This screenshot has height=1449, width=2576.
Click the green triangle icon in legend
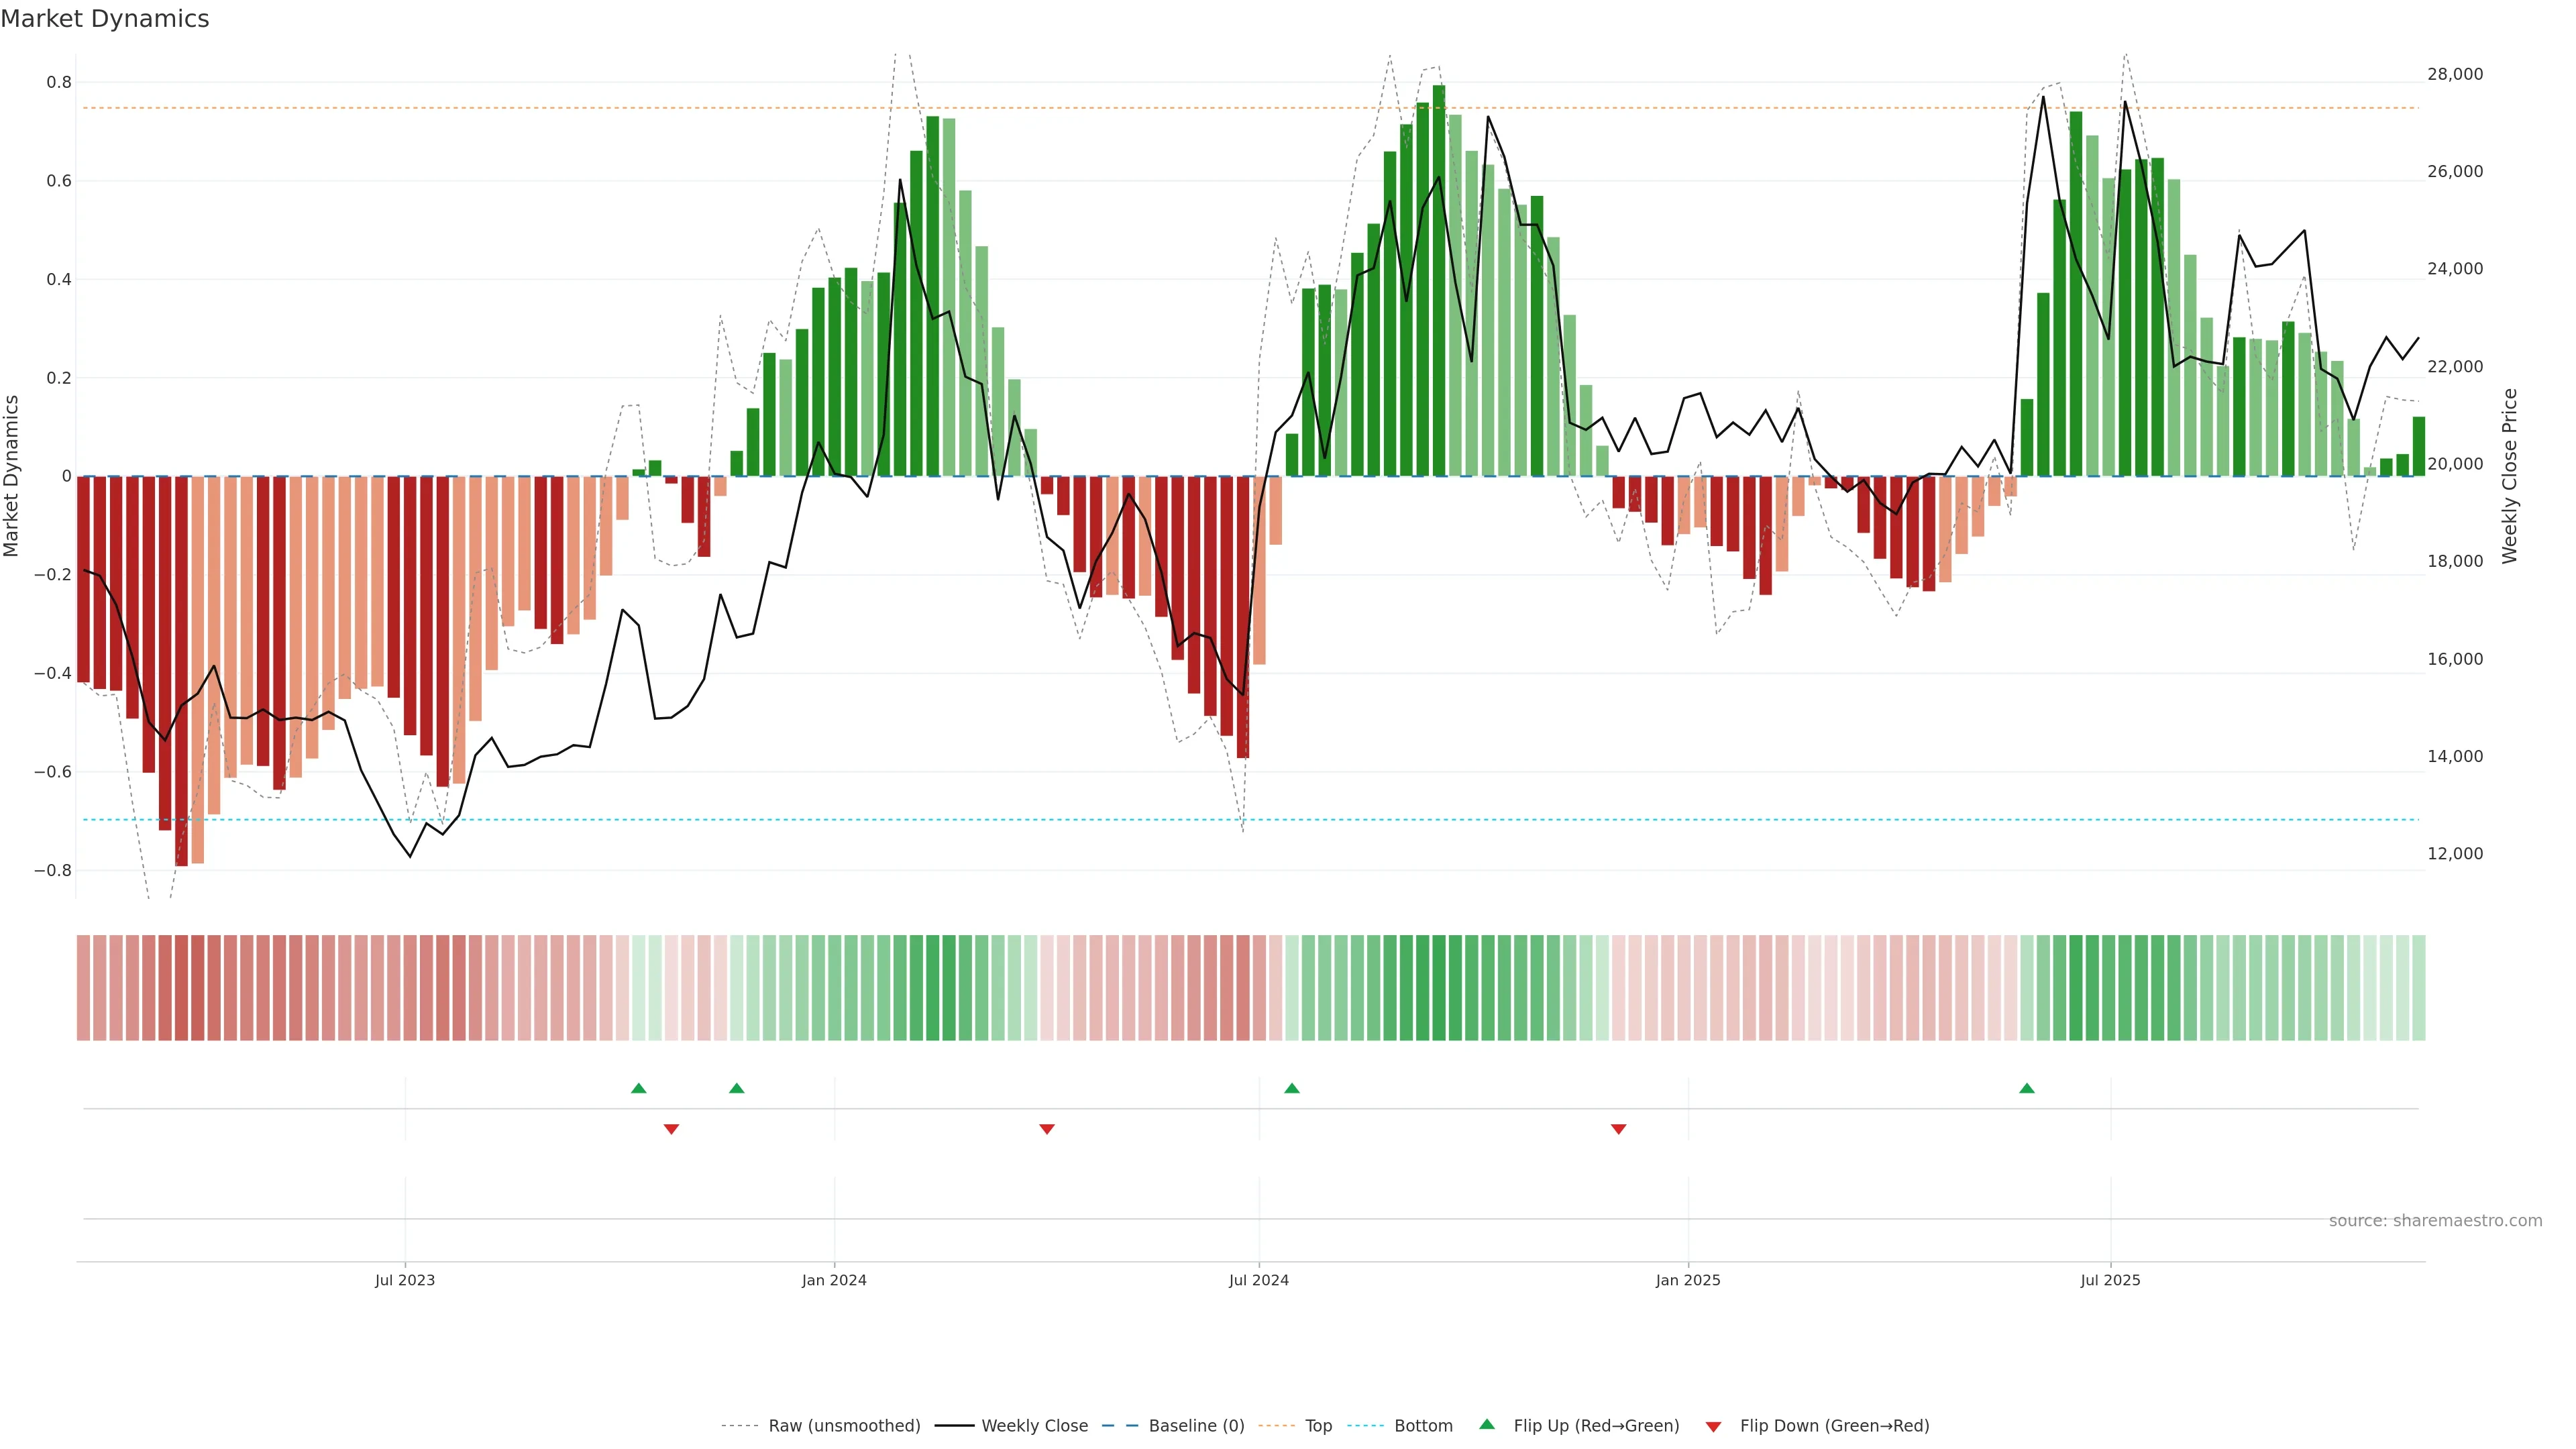coord(1487,1424)
